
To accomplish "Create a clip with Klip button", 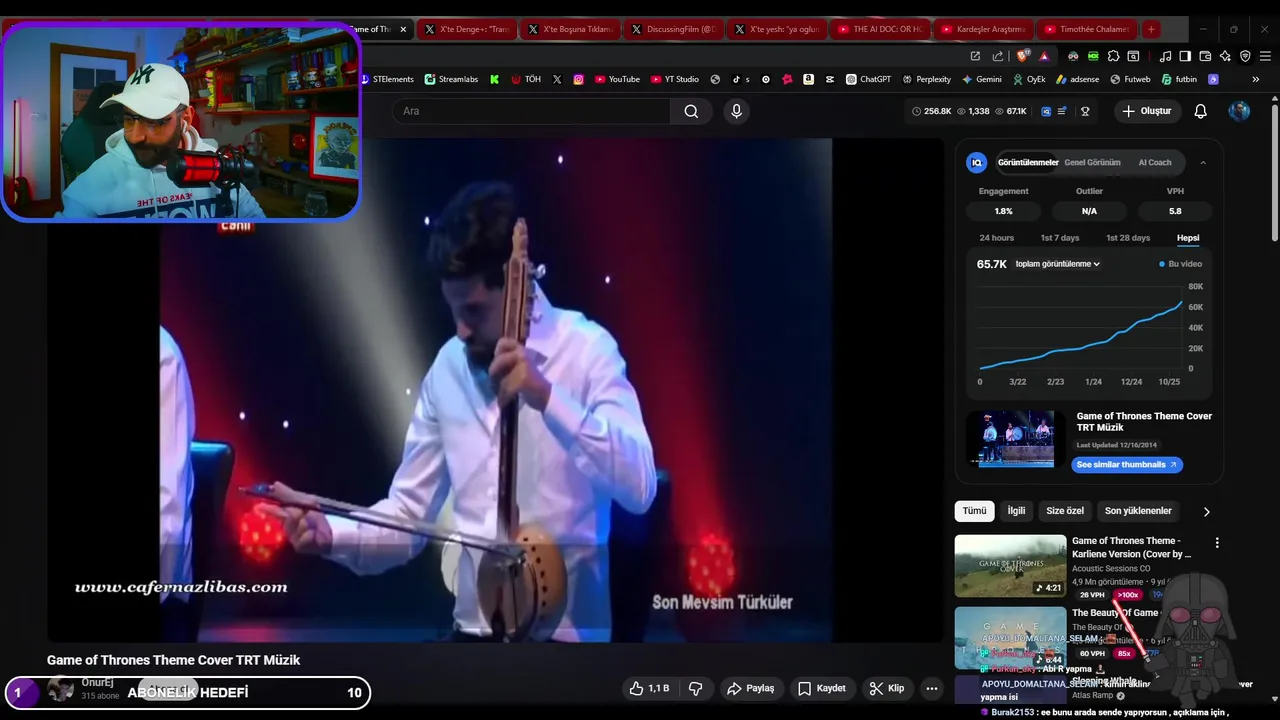I will (x=887, y=688).
